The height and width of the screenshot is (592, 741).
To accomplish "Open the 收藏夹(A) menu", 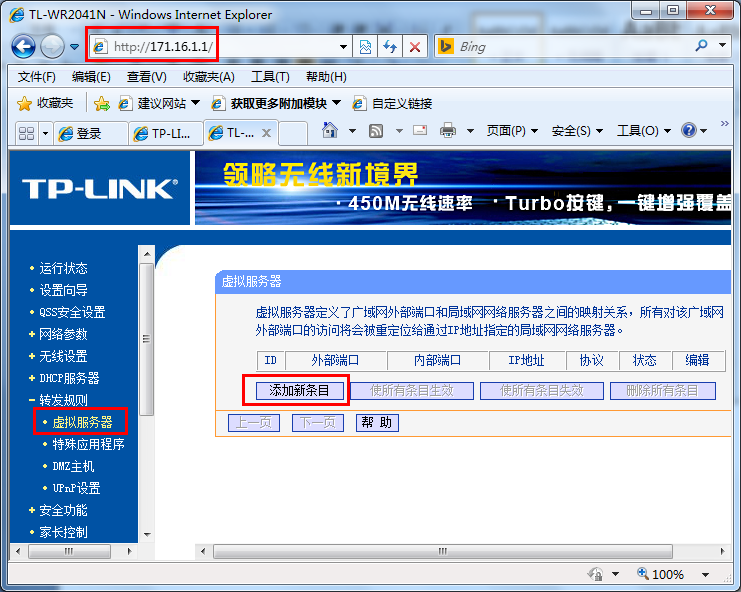I will coord(208,77).
